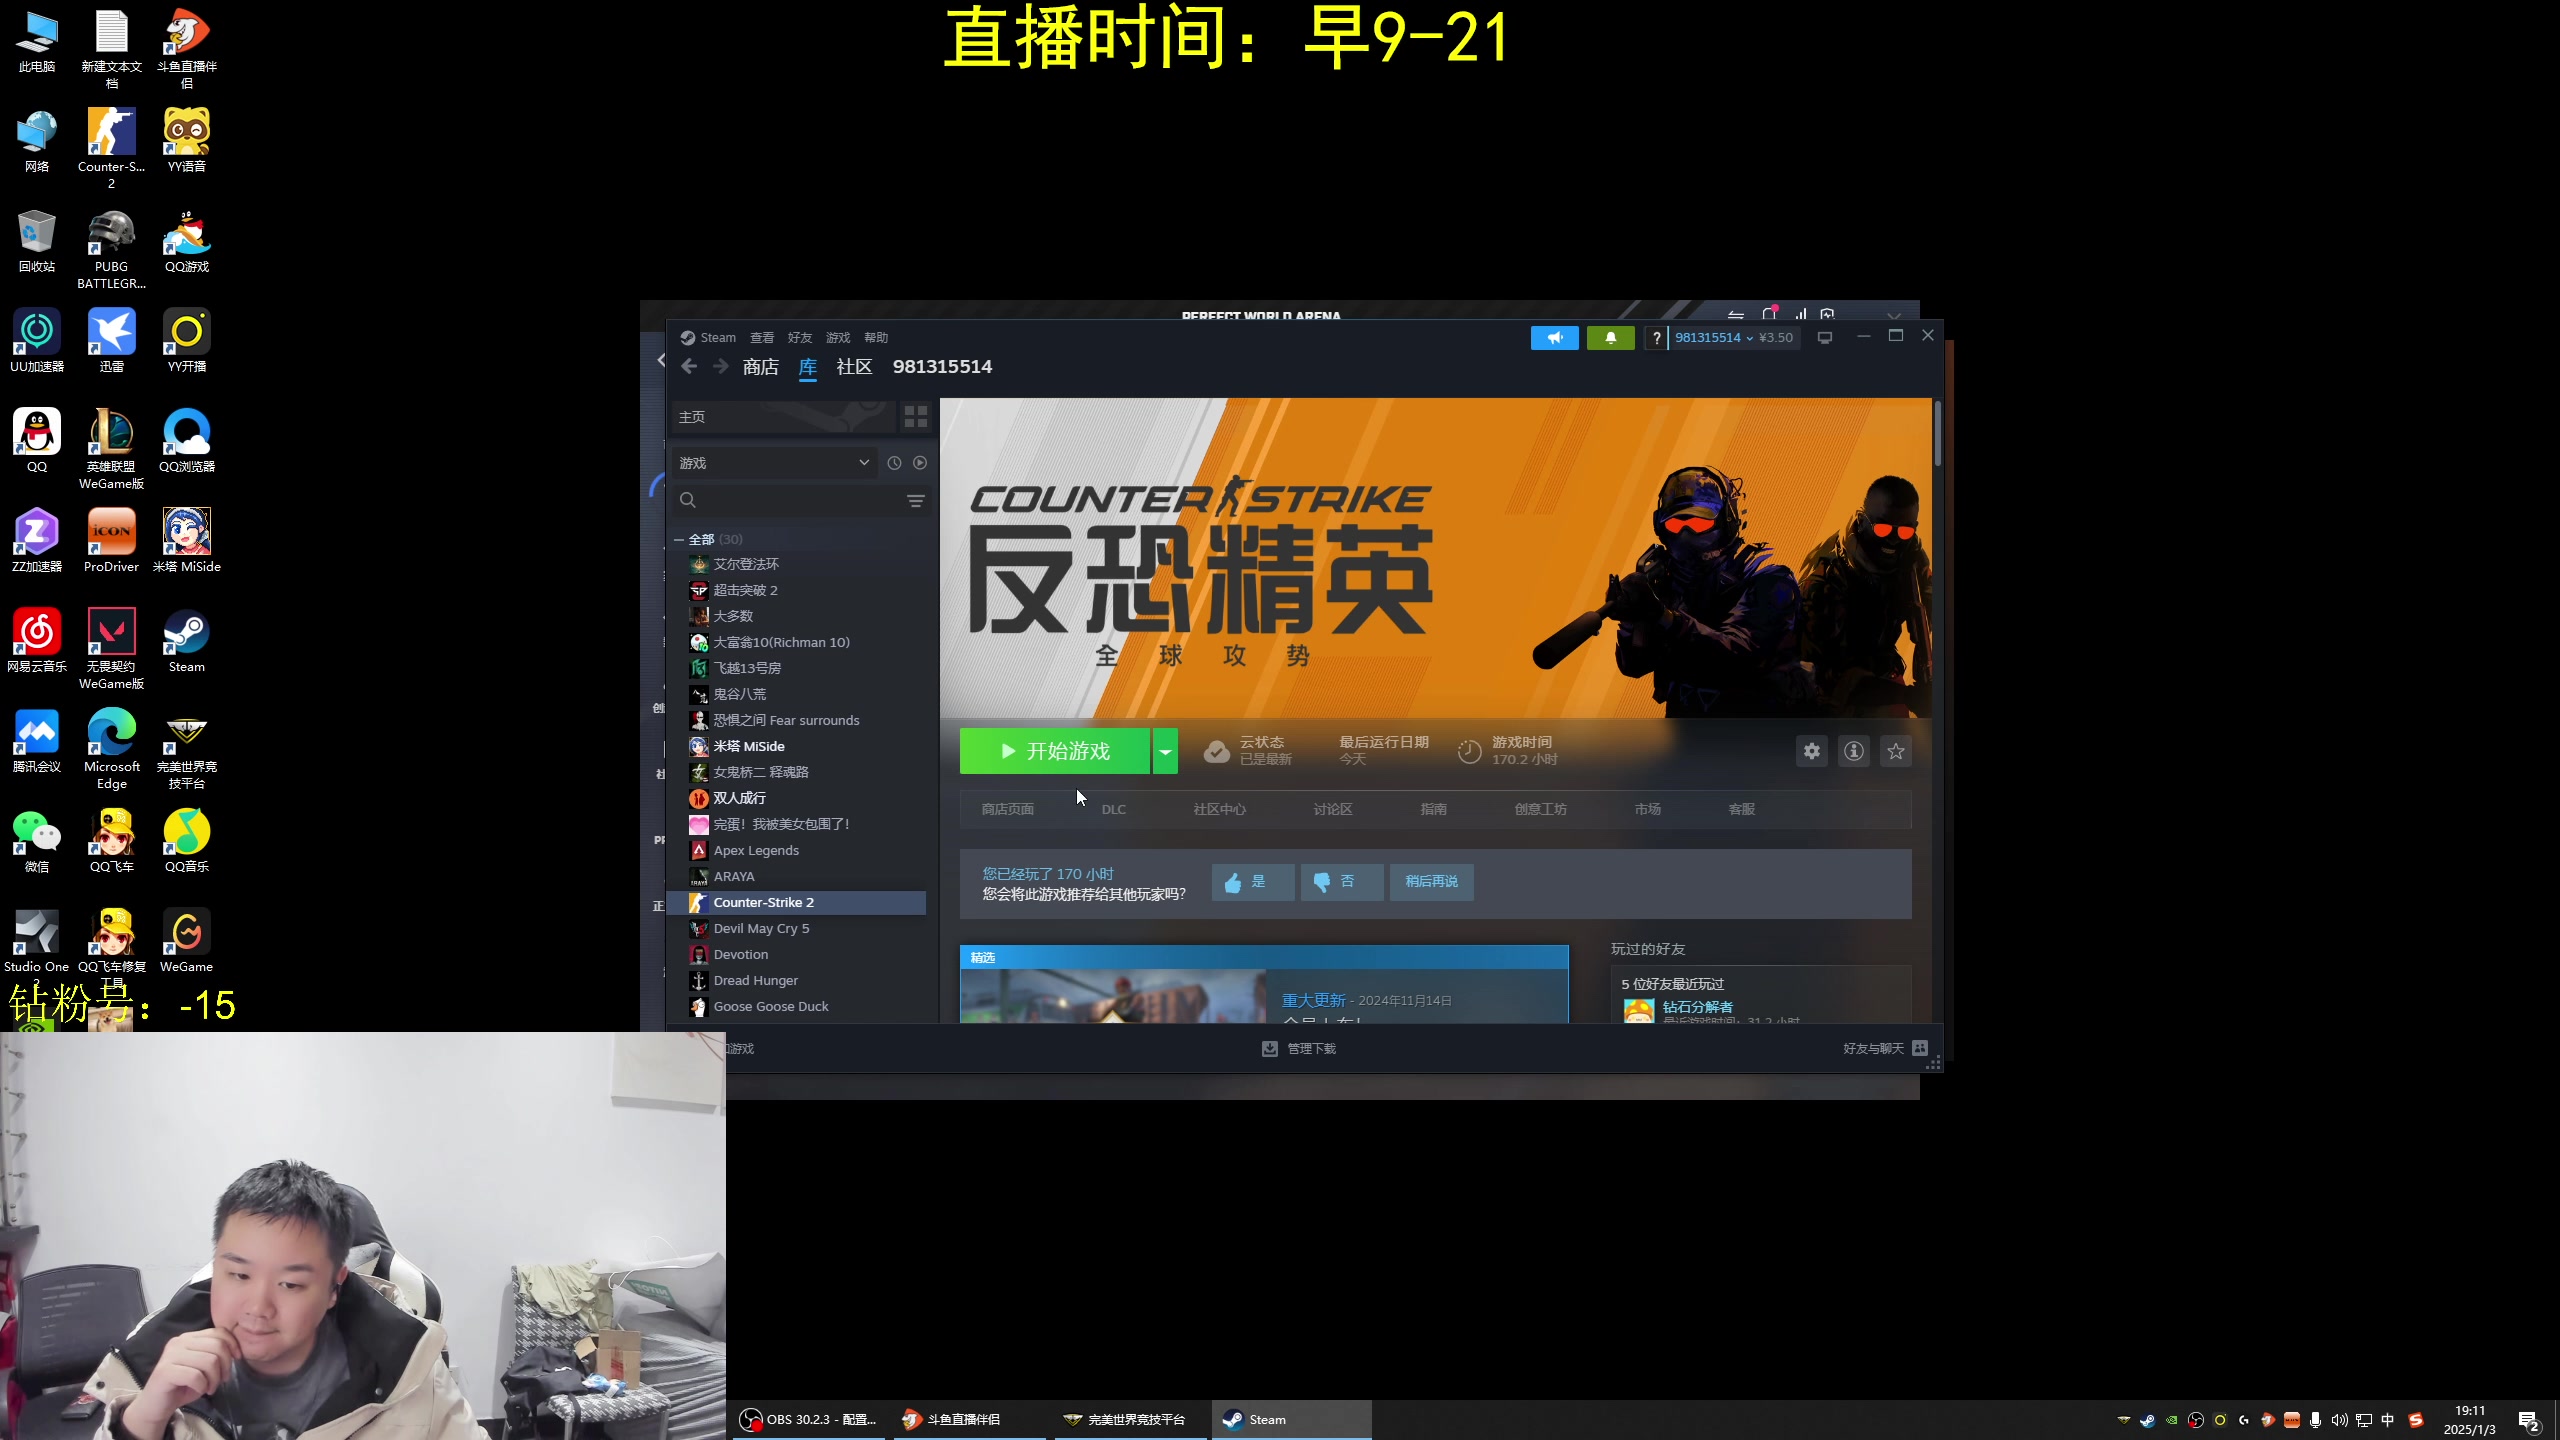Image resolution: width=2560 pixels, height=1440 pixels.
Task: Open the 讨论区 link
Action: pos(1332,809)
